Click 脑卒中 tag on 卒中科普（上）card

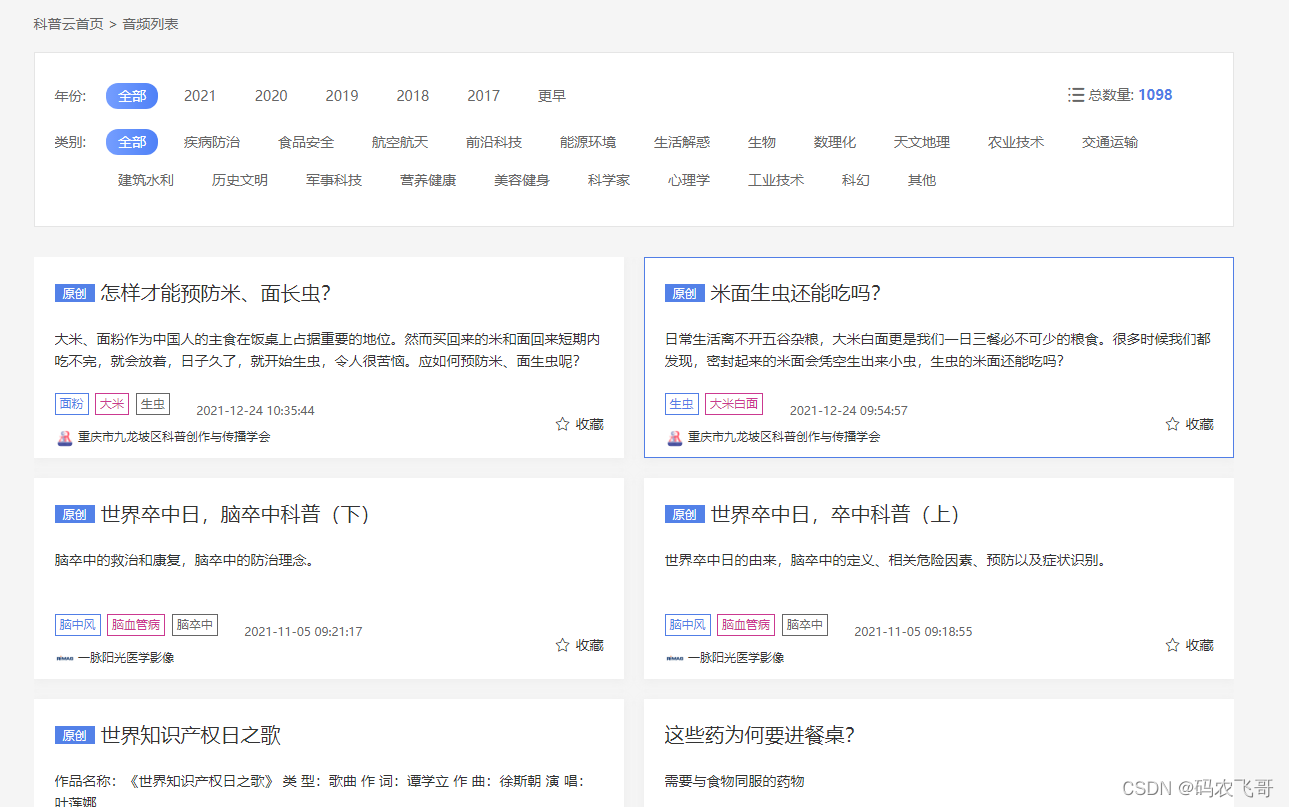805,625
